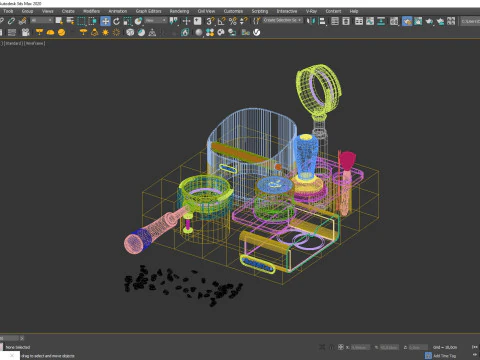This screenshot has height=360, width=480.
Task: Click the Use Pivot Point Center icon
Action: pyautogui.click(x=174, y=21)
